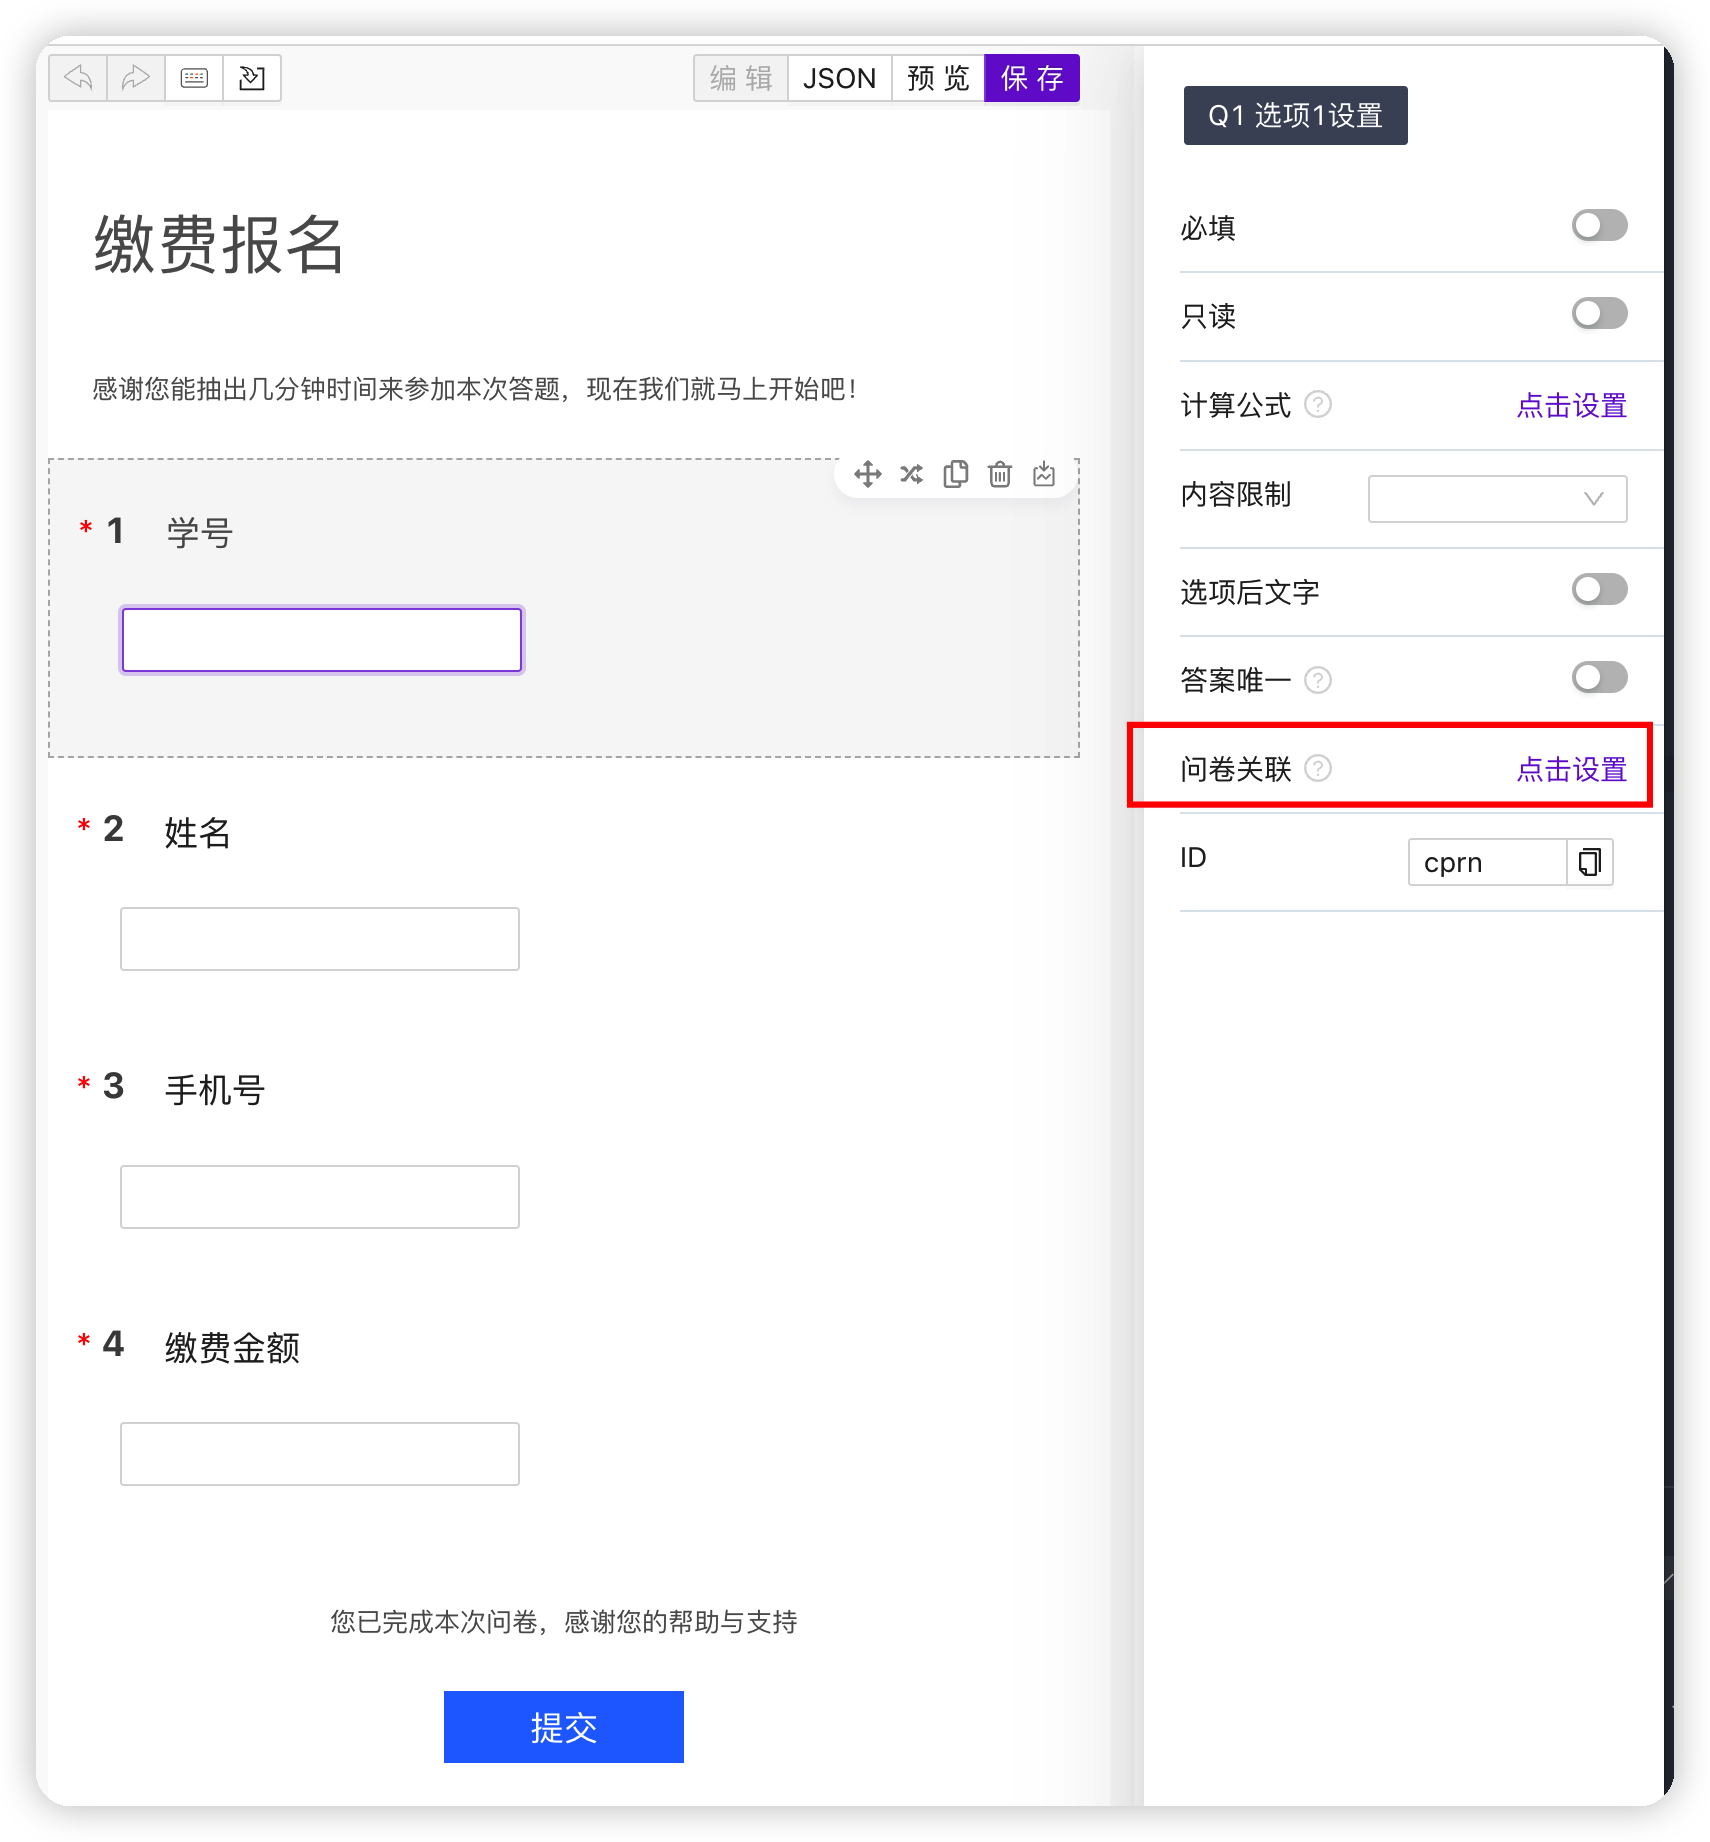This screenshot has height=1842, width=1710.
Task: Switch to the JSON tab
Action: [839, 77]
